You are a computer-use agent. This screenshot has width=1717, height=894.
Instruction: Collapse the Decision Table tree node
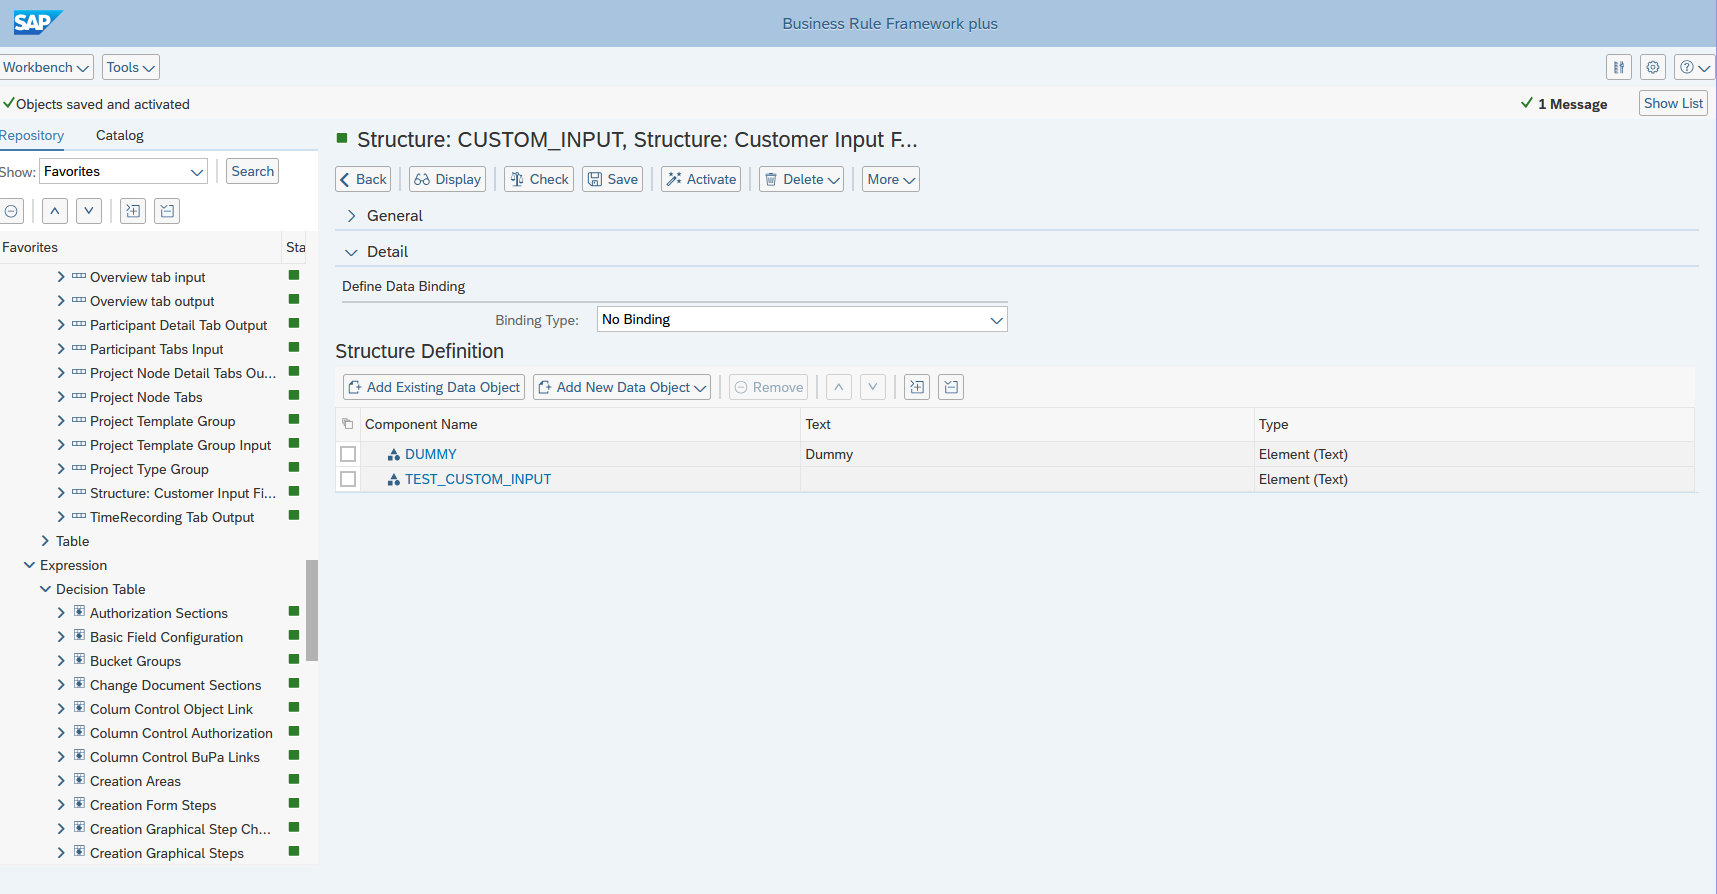pos(45,589)
